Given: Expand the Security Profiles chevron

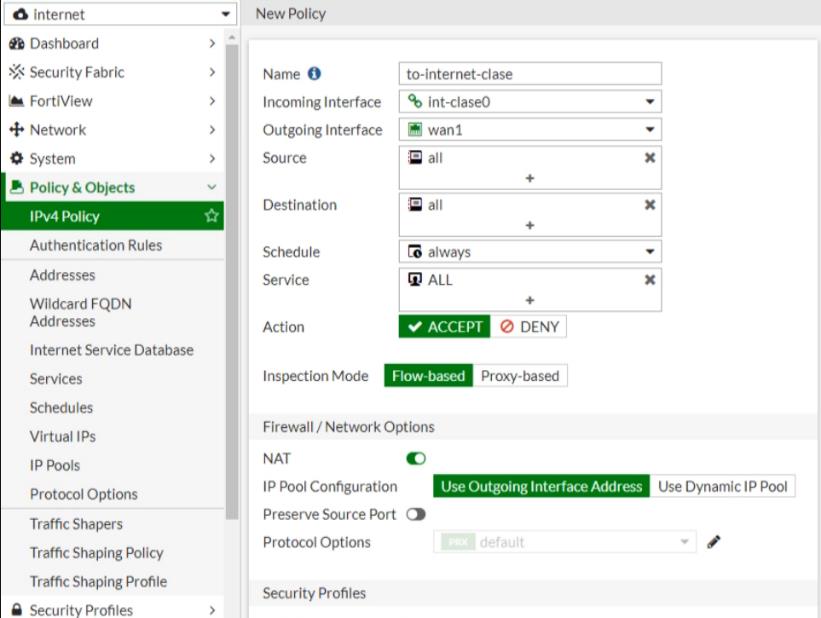Looking at the screenshot, I should 212,610.
